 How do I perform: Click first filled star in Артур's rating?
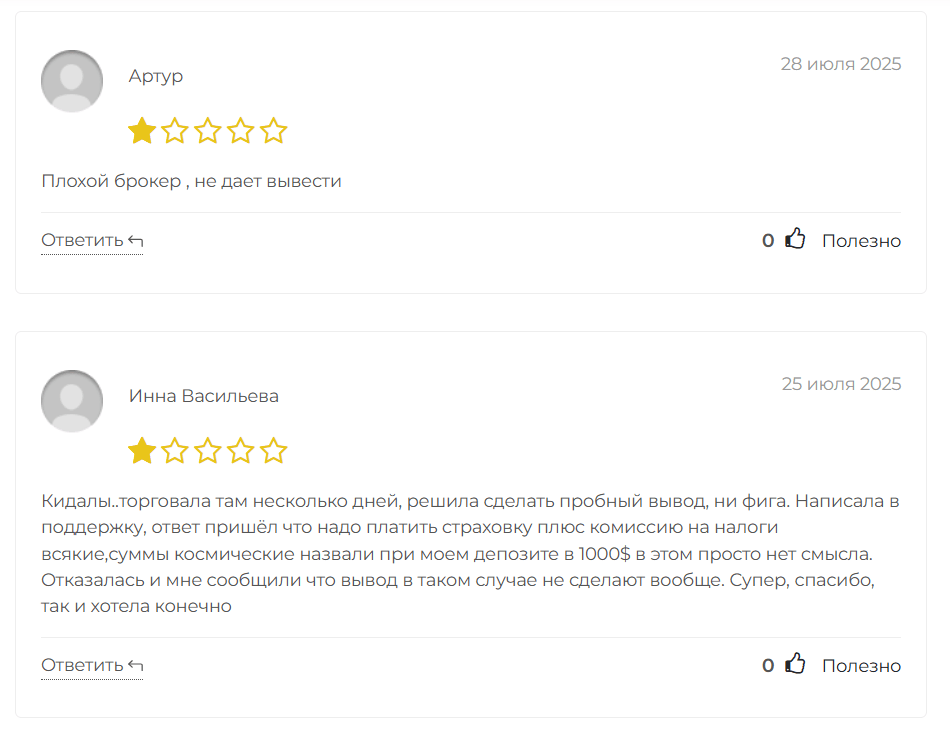[x=142, y=130]
